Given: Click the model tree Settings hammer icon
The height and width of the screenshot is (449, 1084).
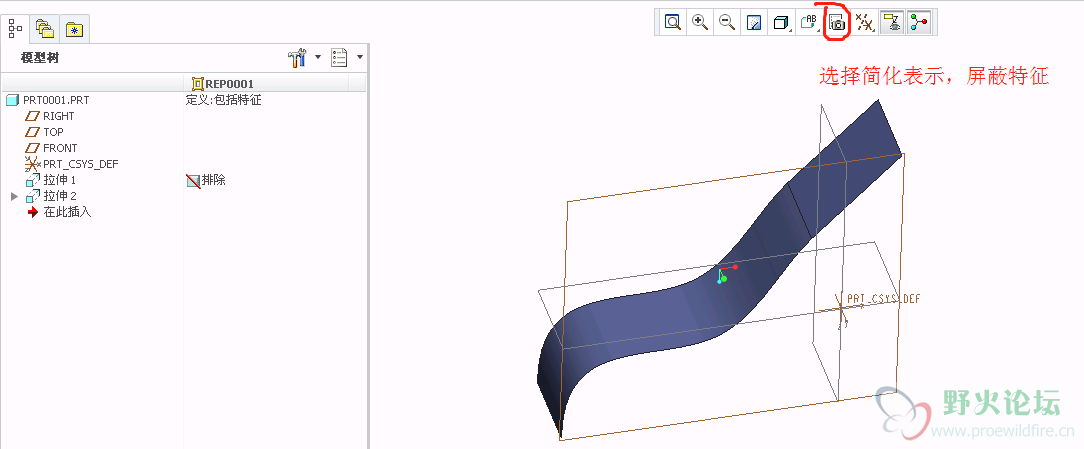Looking at the screenshot, I should 297,58.
